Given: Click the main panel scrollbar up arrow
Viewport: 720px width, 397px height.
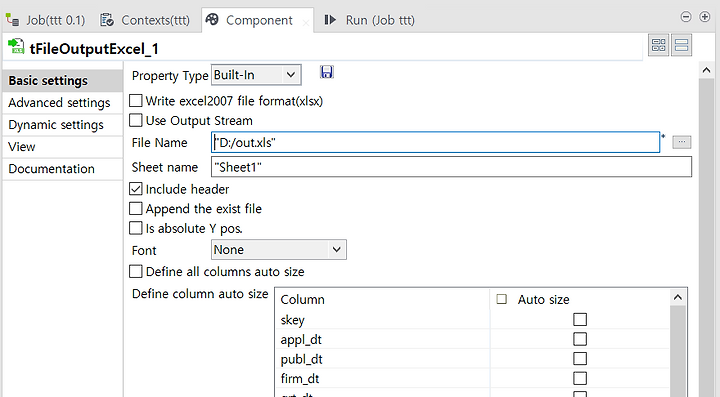Looking at the screenshot, I should click(x=706, y=70).
